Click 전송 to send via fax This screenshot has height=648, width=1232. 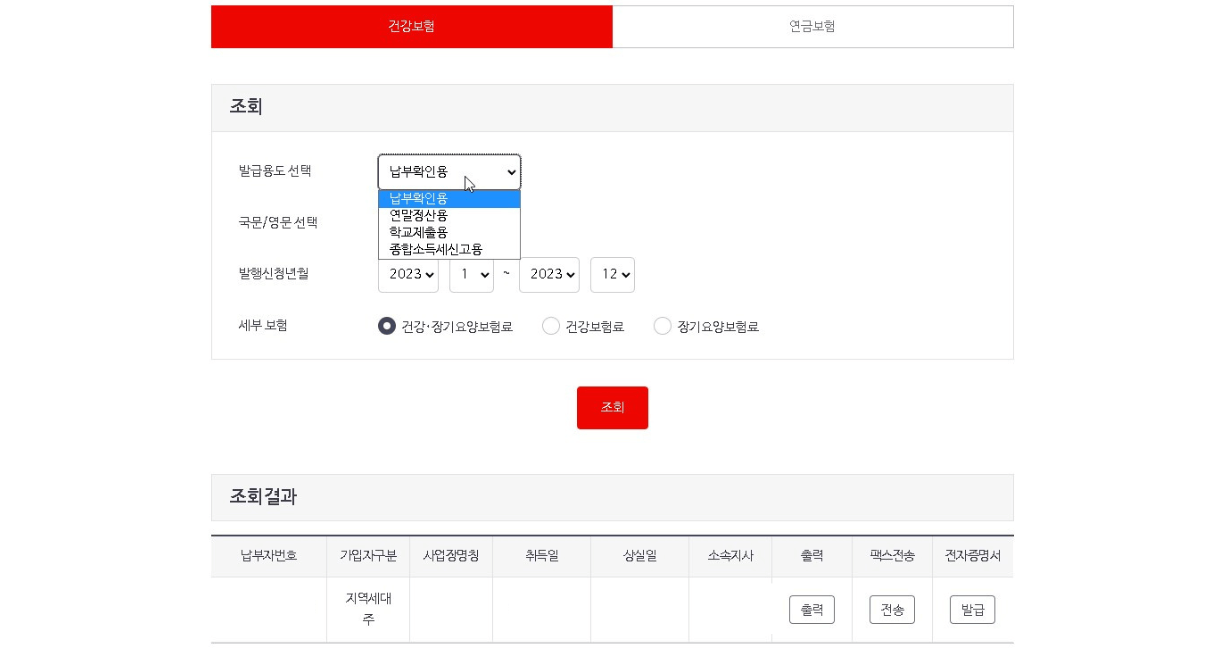(891, 609)
